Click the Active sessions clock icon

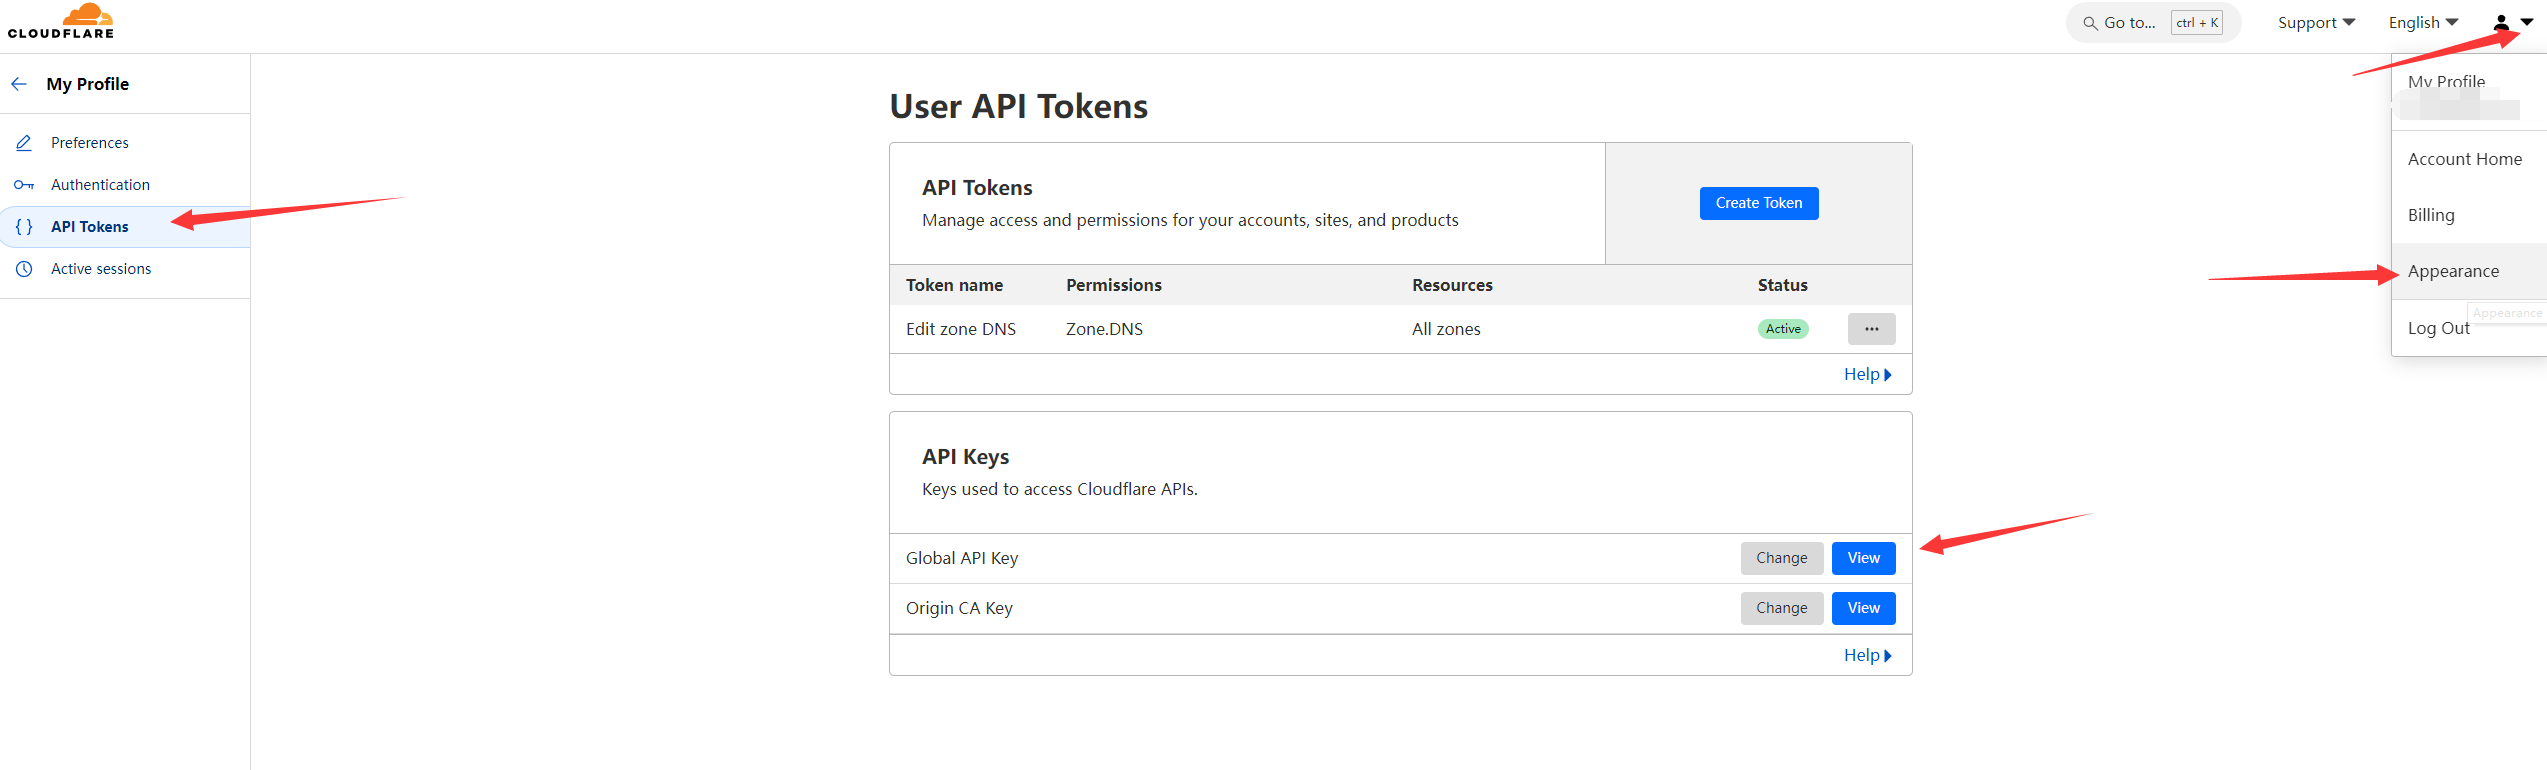tap(24, 269)
